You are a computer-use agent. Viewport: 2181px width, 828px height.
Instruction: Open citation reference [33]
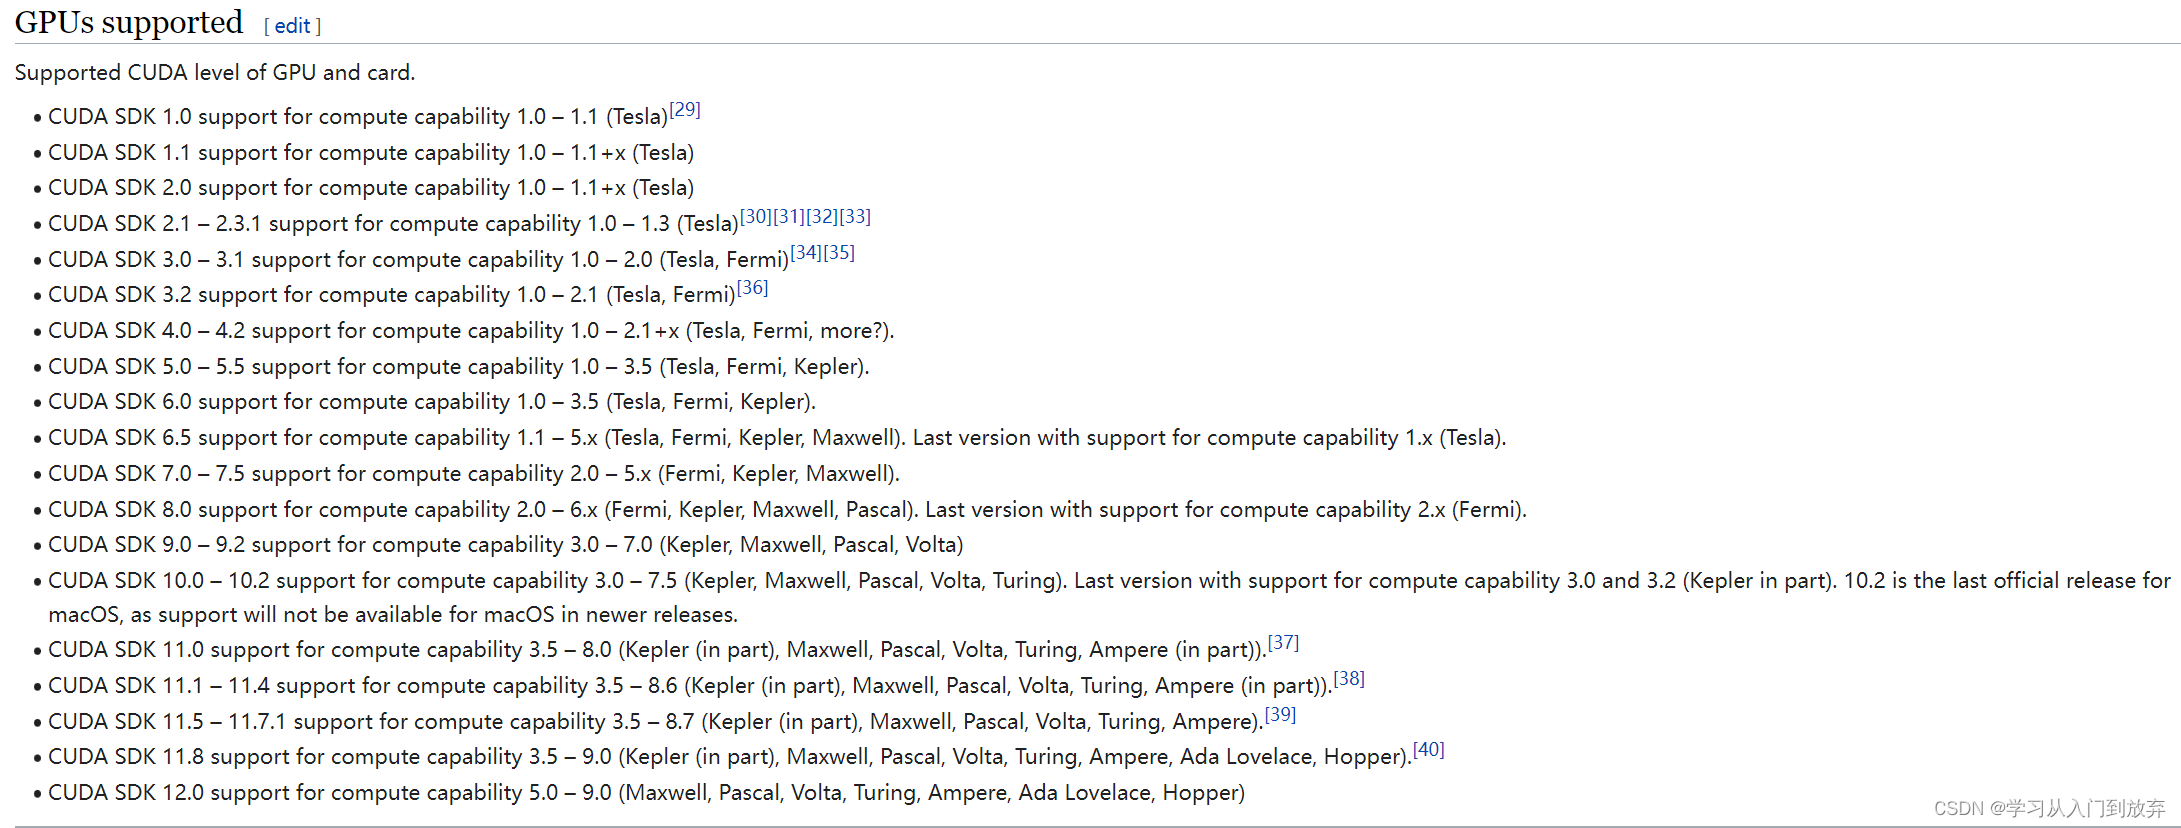click(x=855, y=216)
